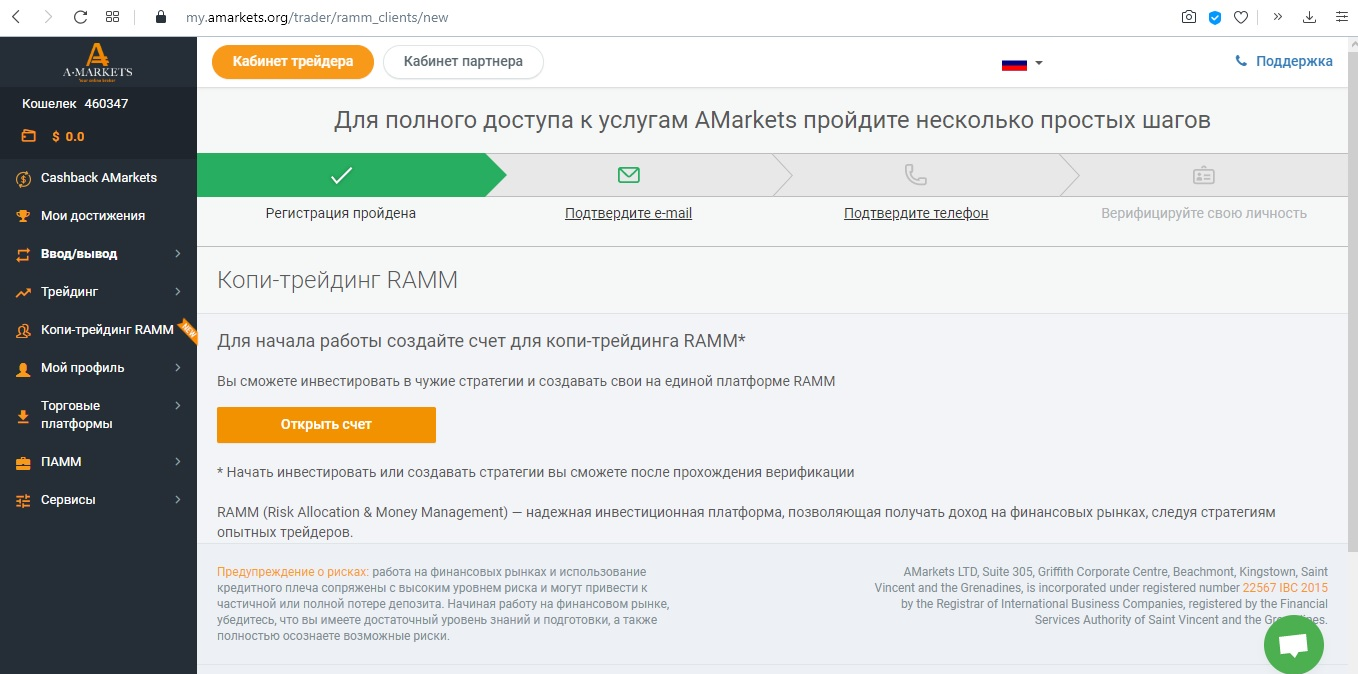
Task: Switch to Кабинет трейдера tab
Action: (293, 62)
